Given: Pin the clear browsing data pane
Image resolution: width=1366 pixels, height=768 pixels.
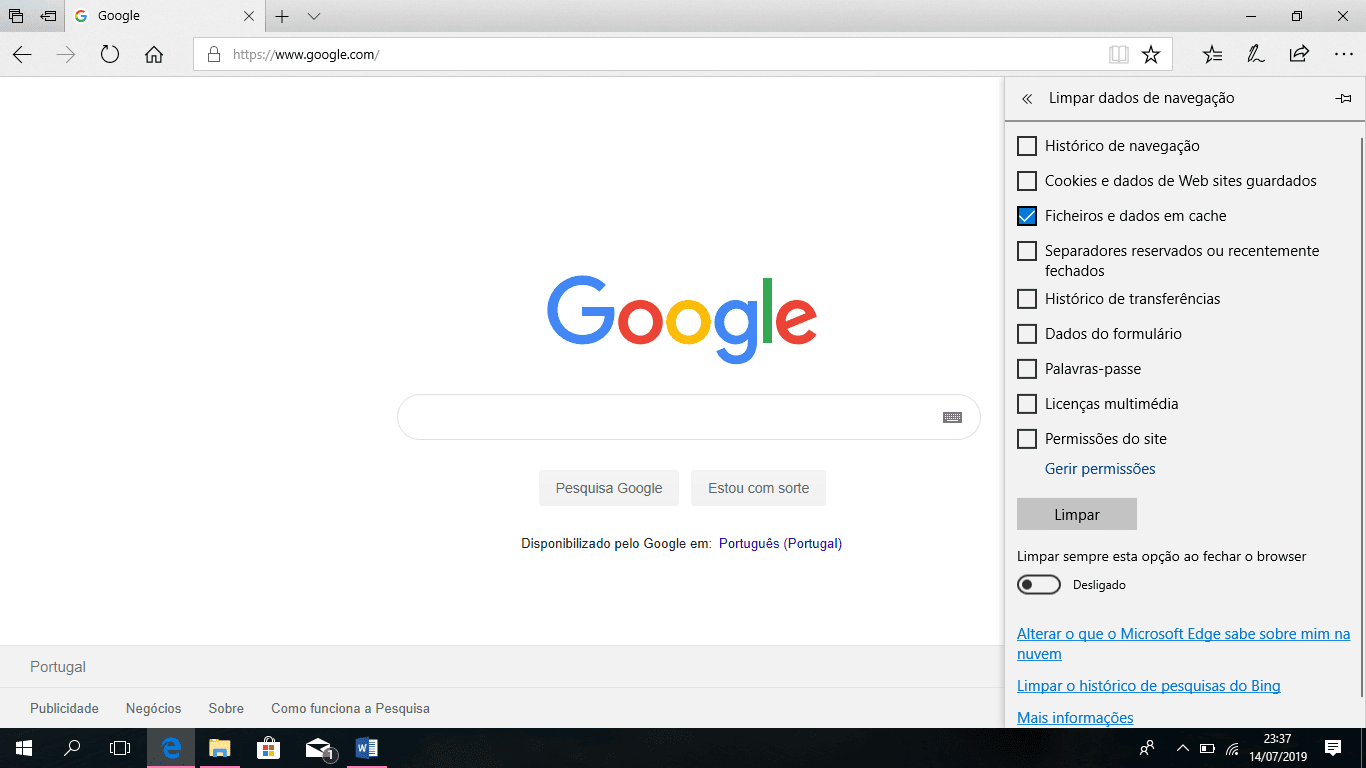Looking at the screenshot, I should click(1344, 98).
